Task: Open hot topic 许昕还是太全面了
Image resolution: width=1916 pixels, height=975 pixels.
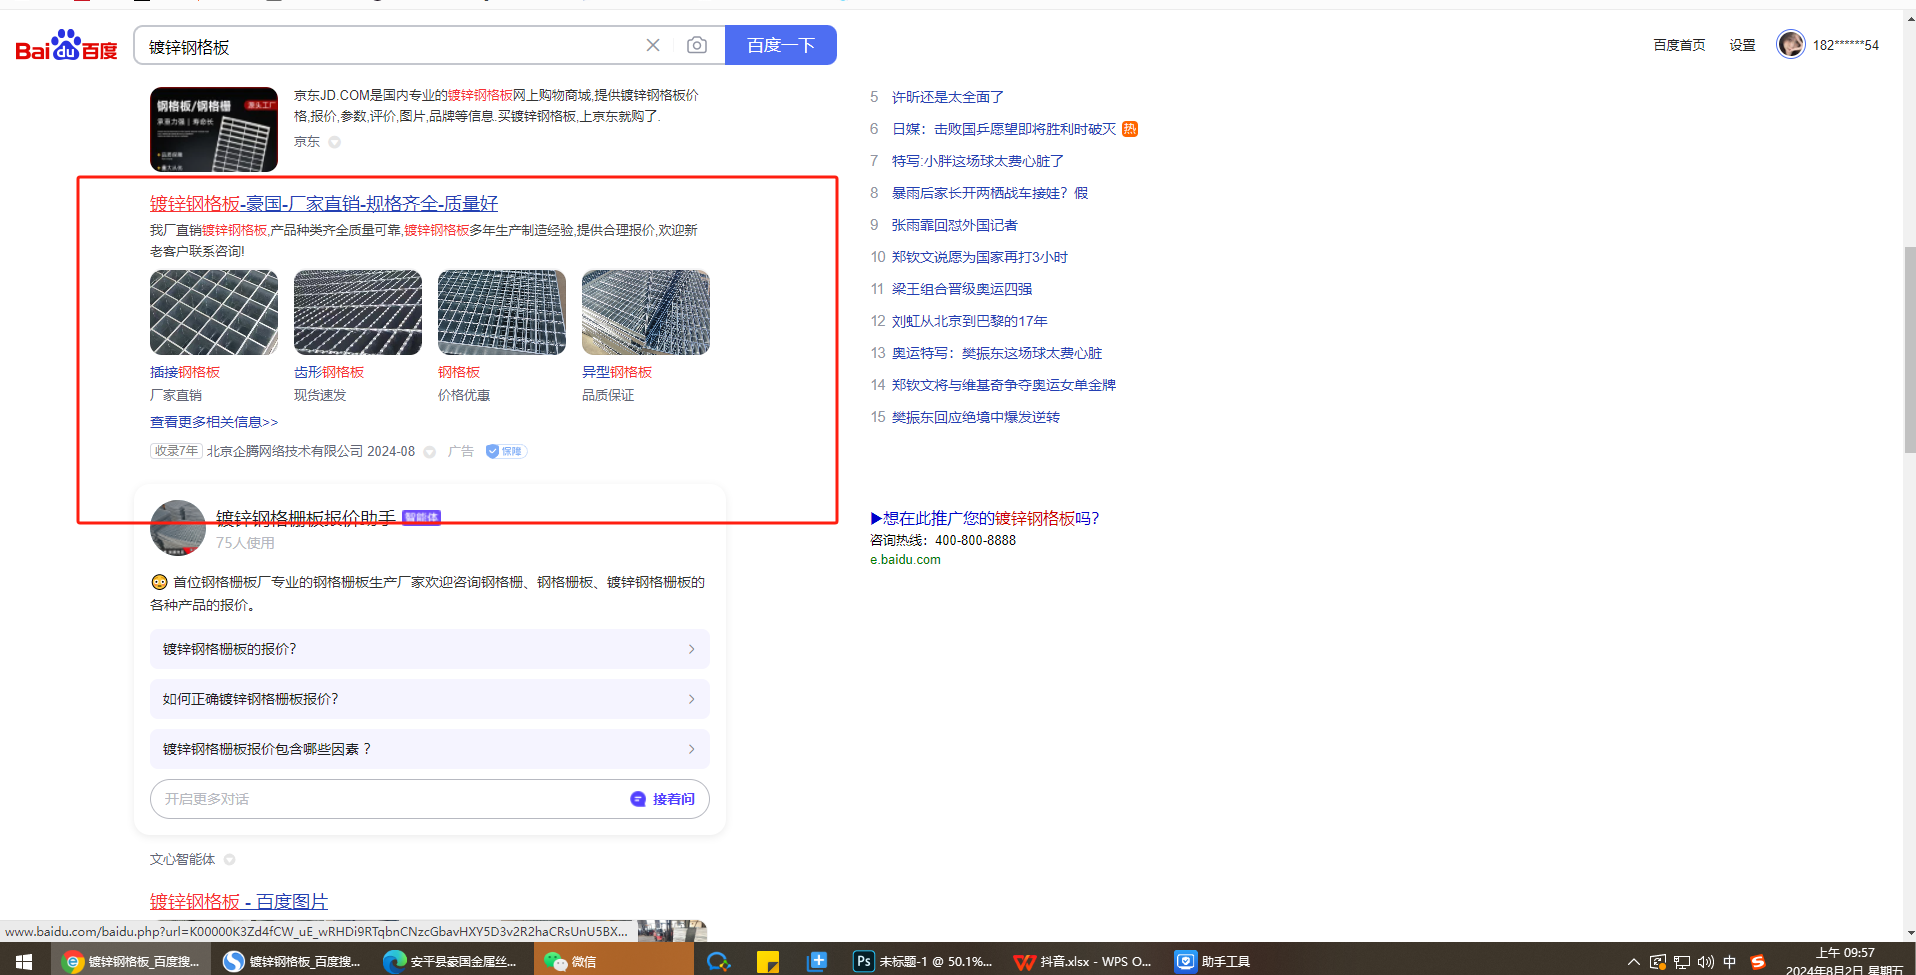Action: pos(948,97)
